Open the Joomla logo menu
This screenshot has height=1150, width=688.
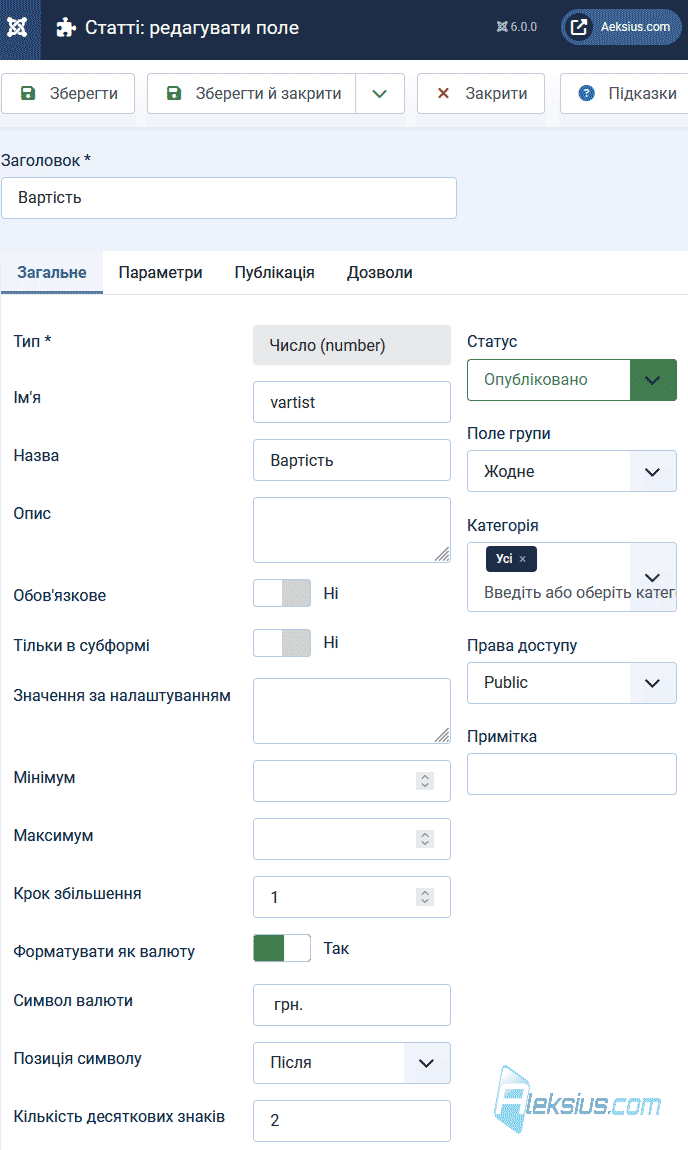click(18, 28)
